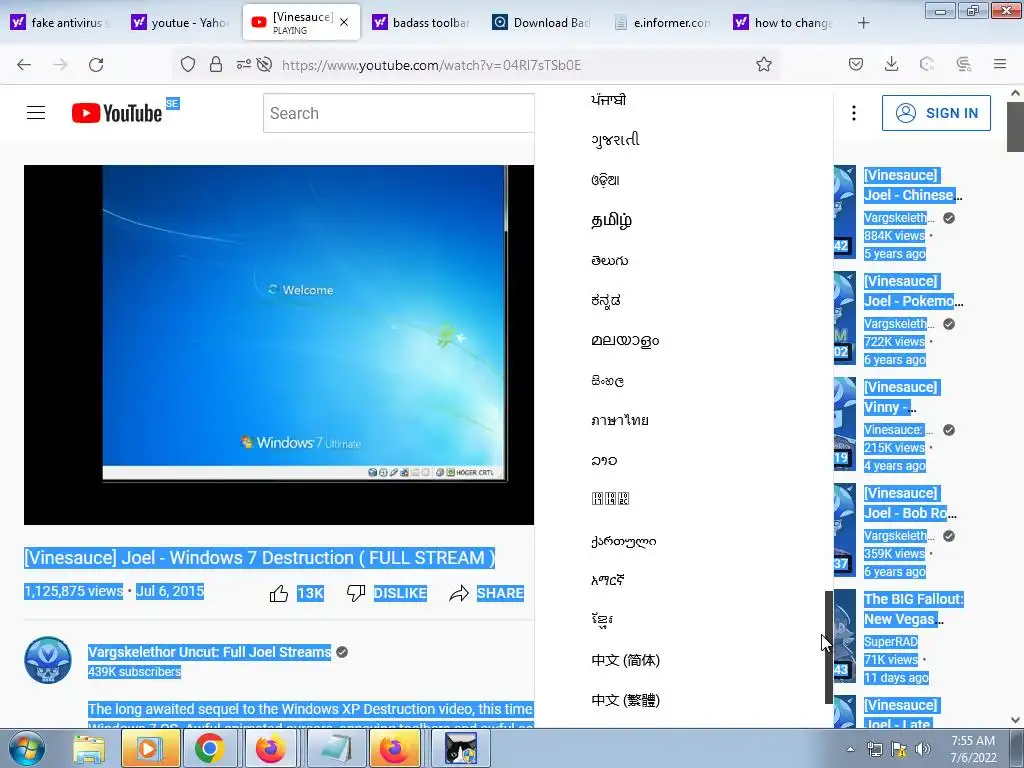Switch to 'badass toolbar' tab
This screenshot has height=768, width=1024.
(x=421, y=23)
